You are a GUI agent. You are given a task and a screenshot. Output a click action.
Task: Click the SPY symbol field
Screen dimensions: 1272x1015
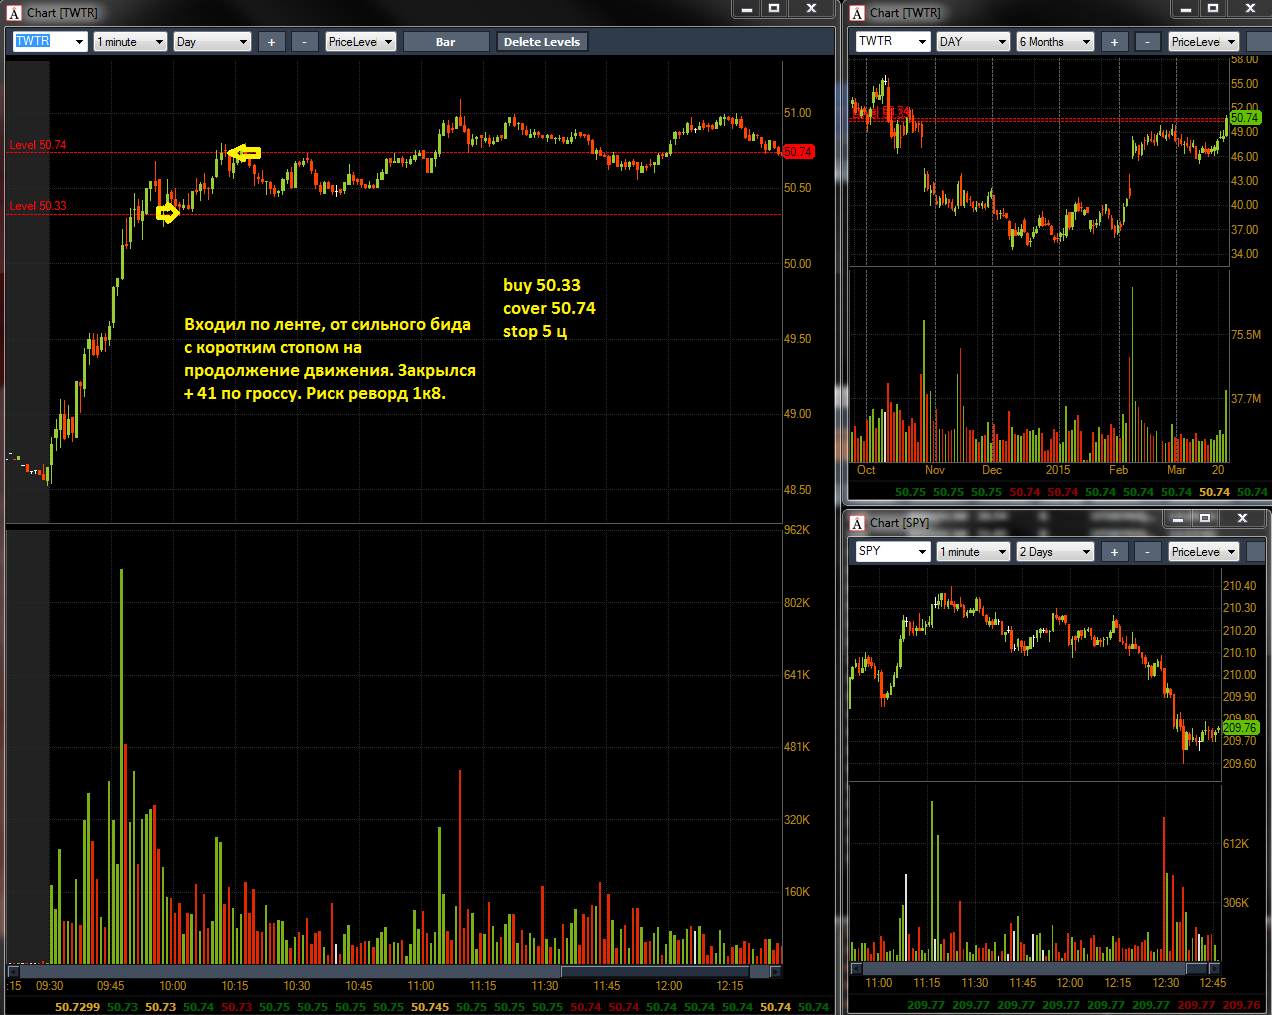pyautogui.click(x=893, y=552)
